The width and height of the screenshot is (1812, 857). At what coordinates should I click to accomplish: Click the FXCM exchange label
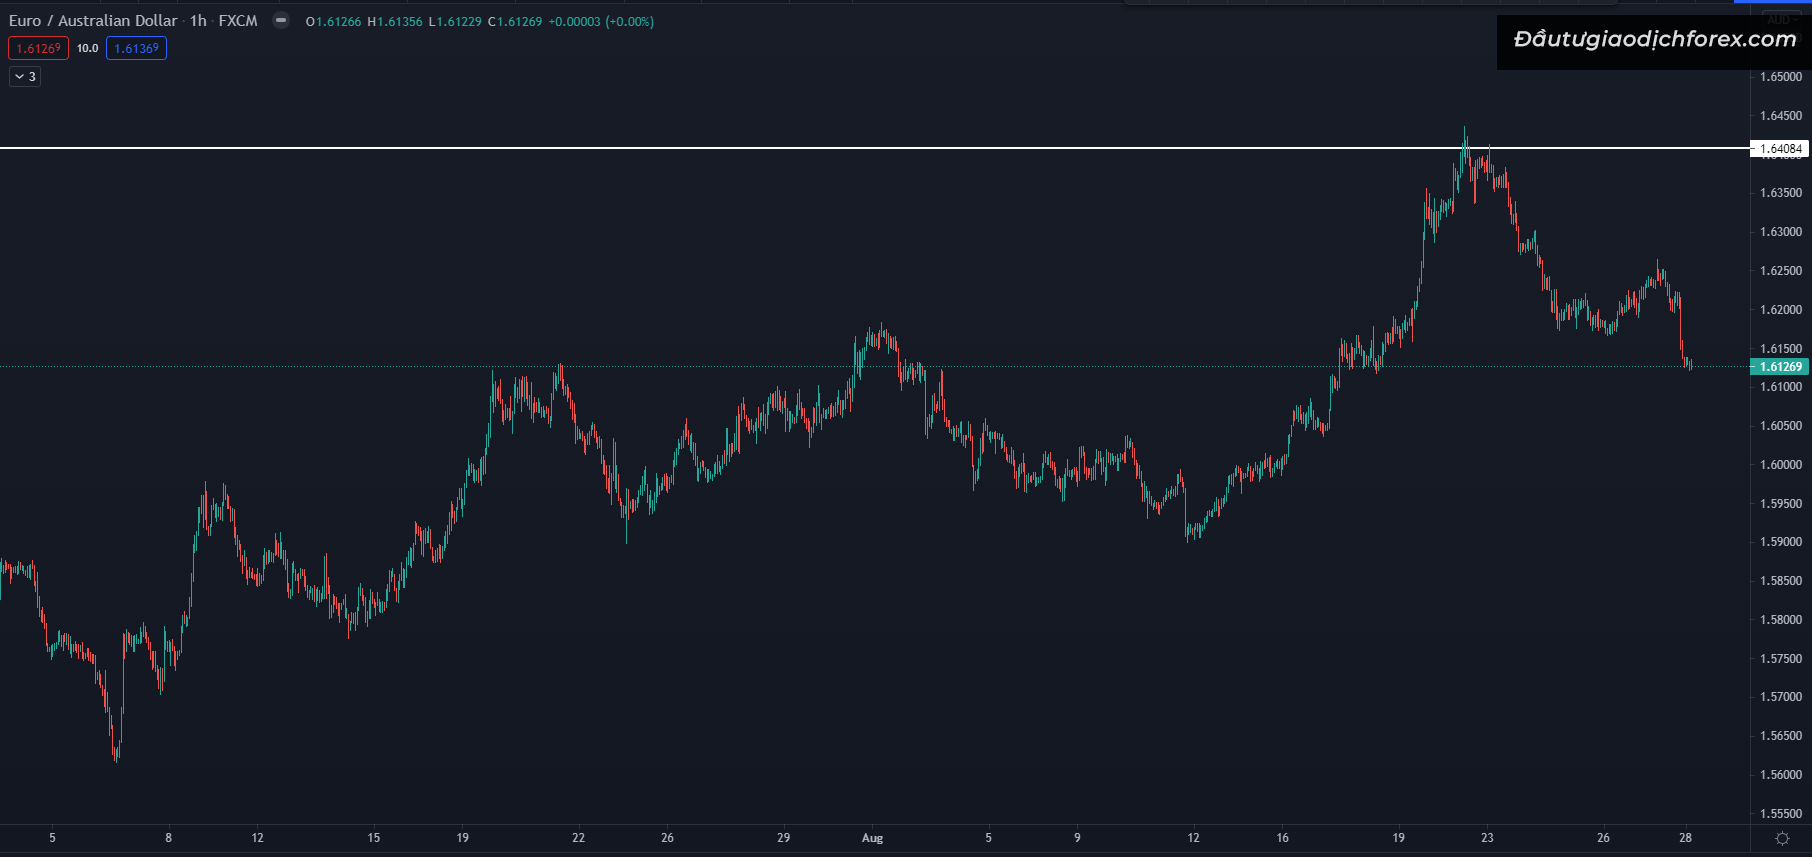[x=238, y=20]
